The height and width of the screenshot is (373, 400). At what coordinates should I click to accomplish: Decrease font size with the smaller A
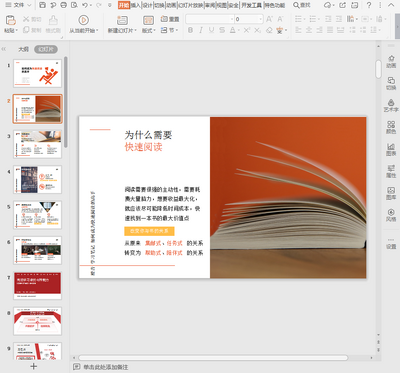pos(280,19)
